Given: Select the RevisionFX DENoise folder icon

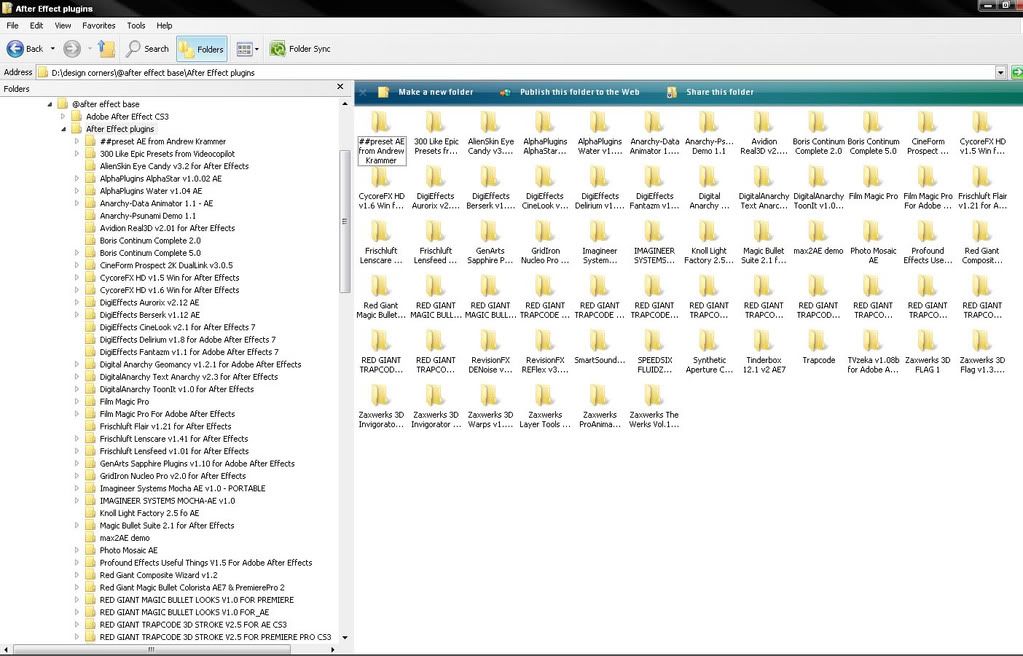Looking at the screenshot, I should pos(491,341).
